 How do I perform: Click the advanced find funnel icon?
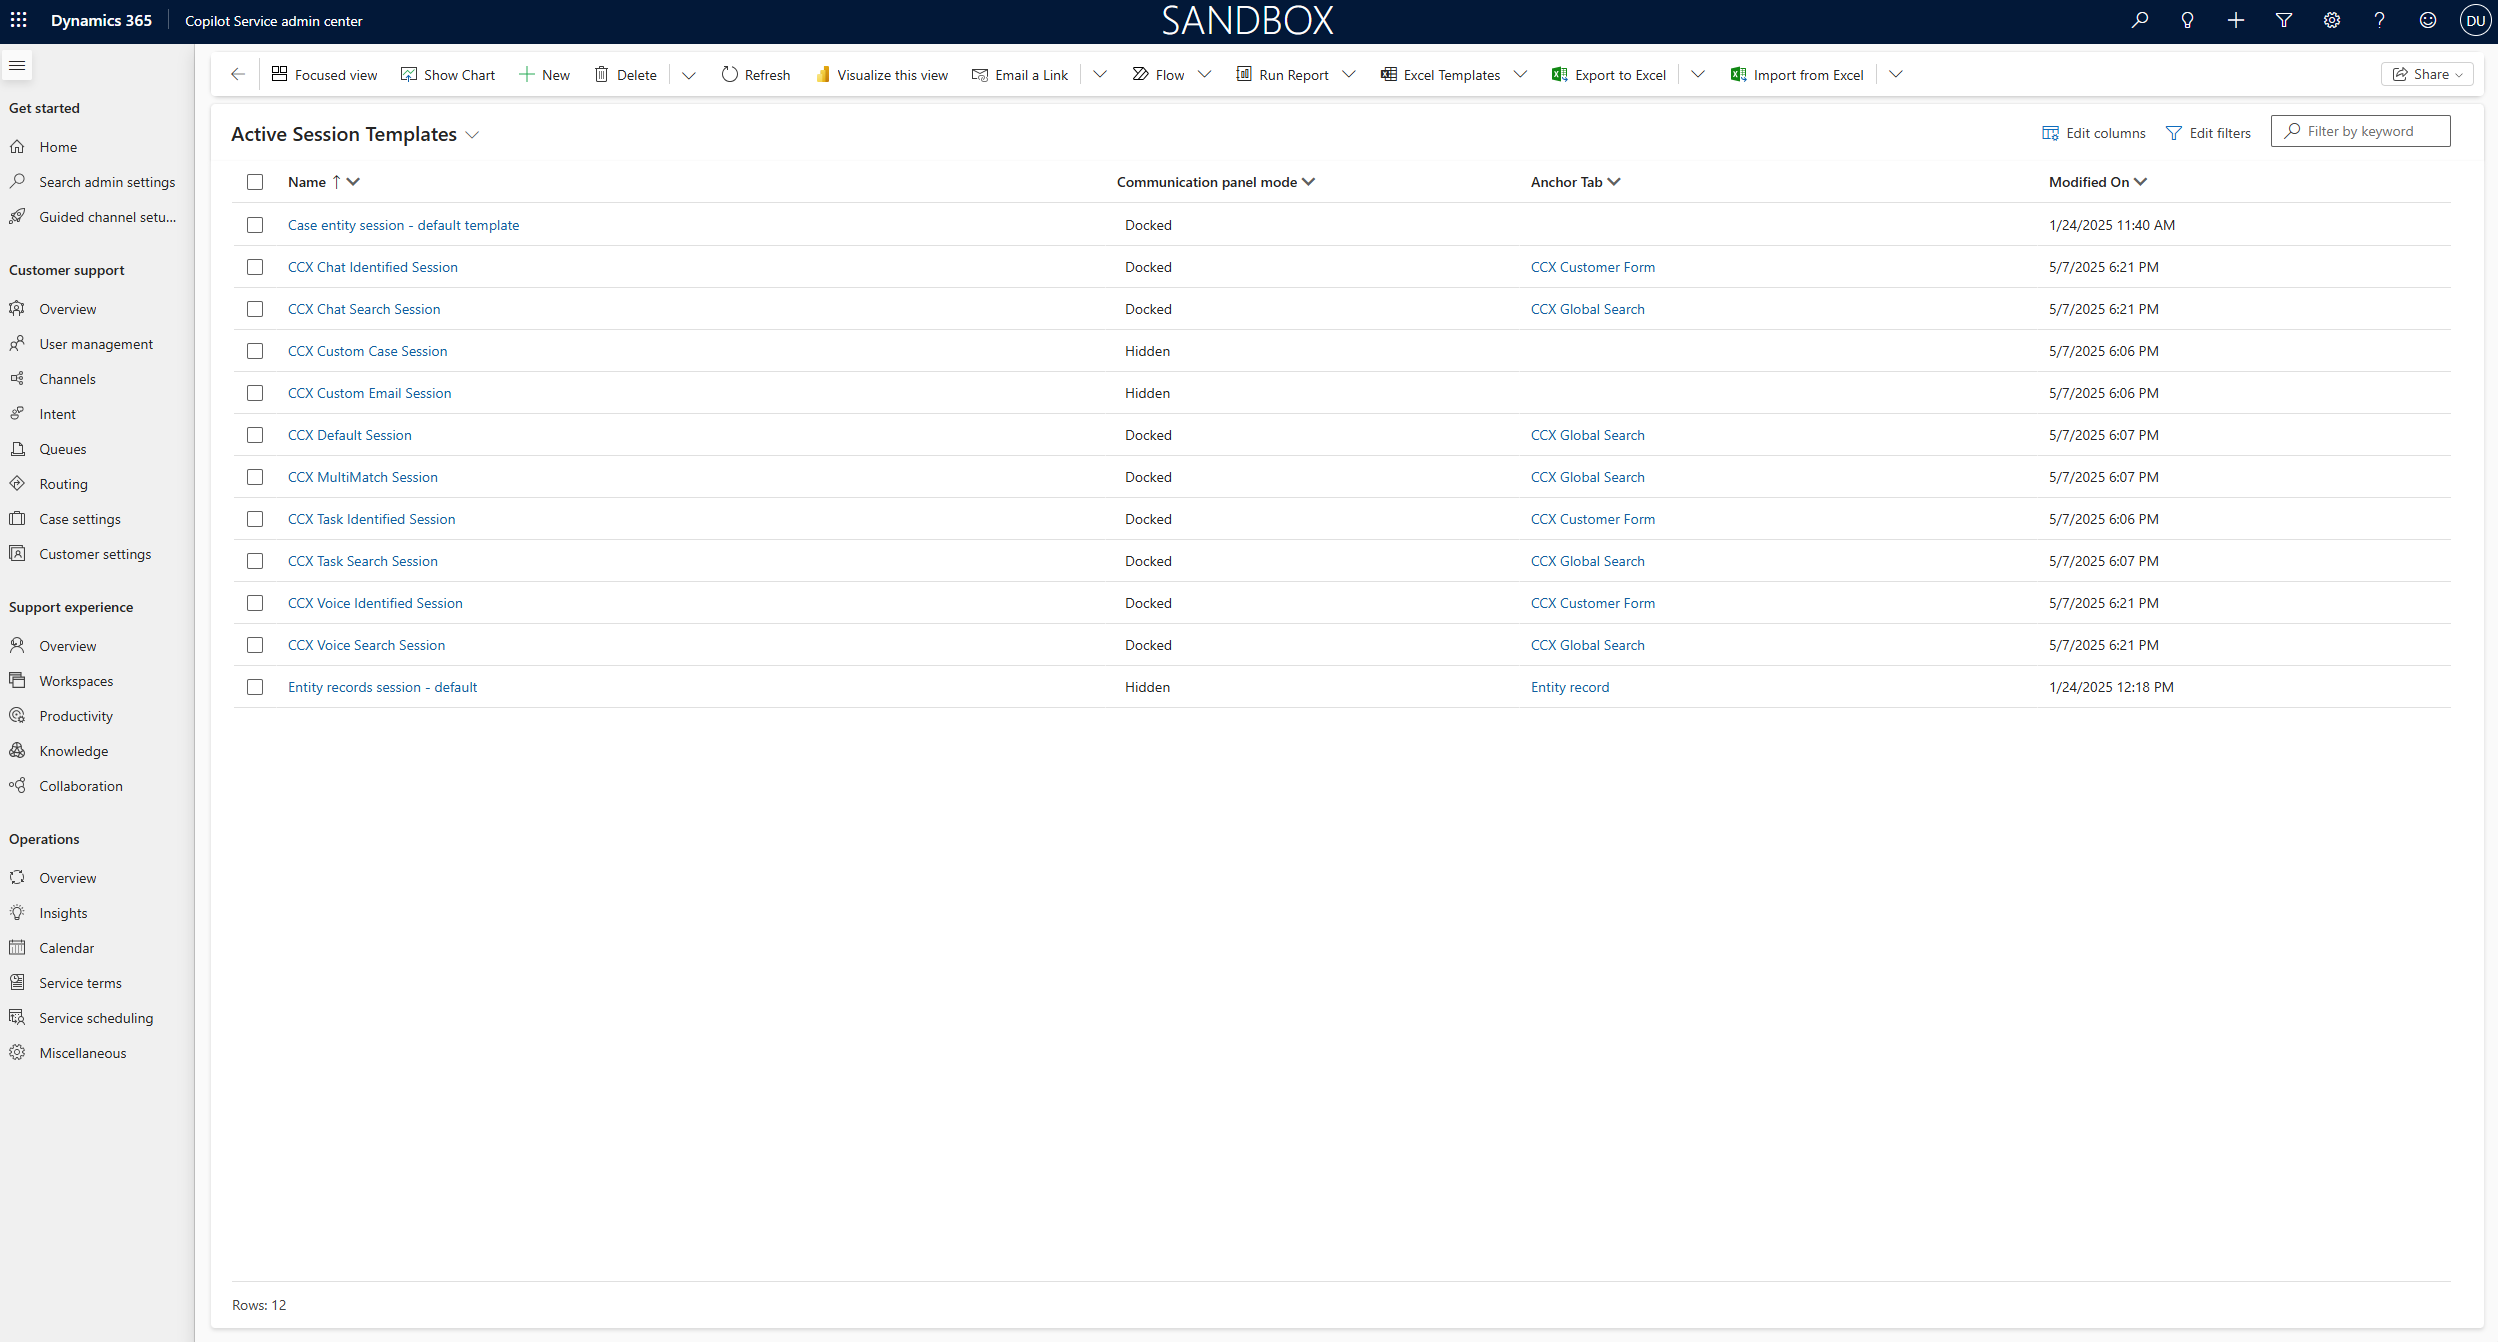(x=2283, y=20)
